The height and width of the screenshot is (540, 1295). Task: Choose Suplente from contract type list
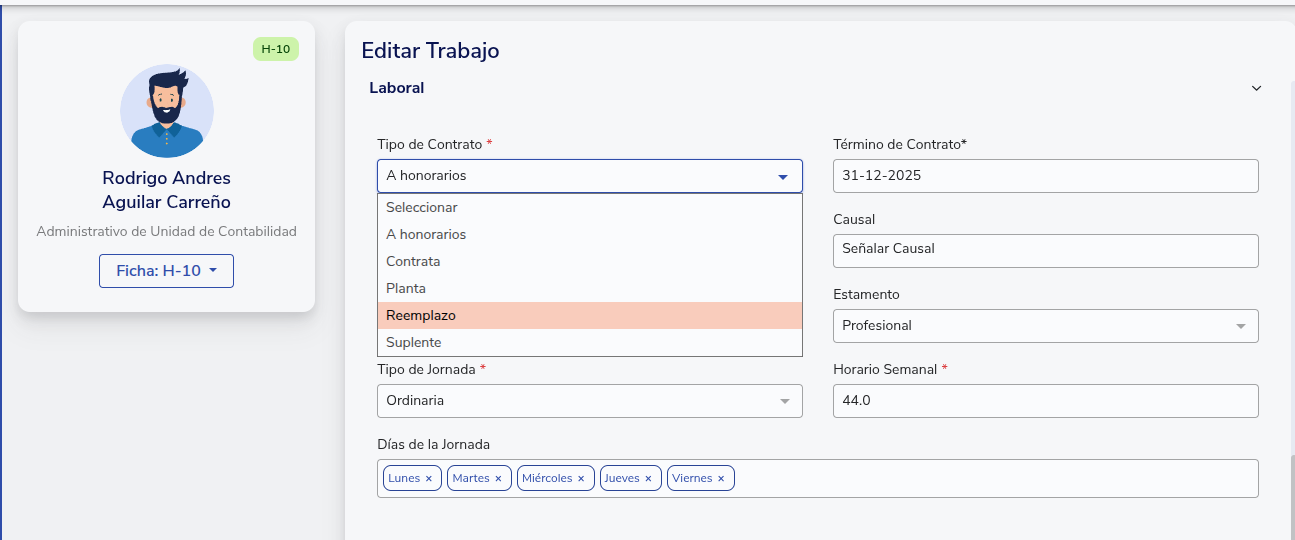click(x=589, y=342)
